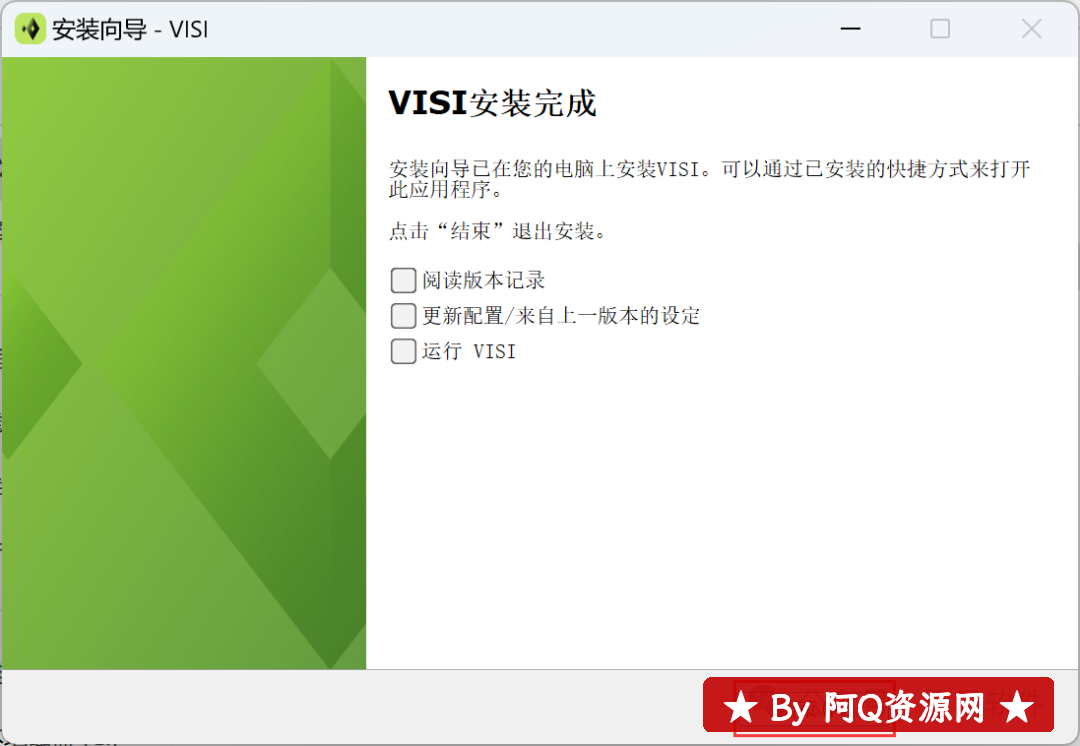Close the VISI setup wizard
1080x746 pixels.
[x=1031, y=29]
